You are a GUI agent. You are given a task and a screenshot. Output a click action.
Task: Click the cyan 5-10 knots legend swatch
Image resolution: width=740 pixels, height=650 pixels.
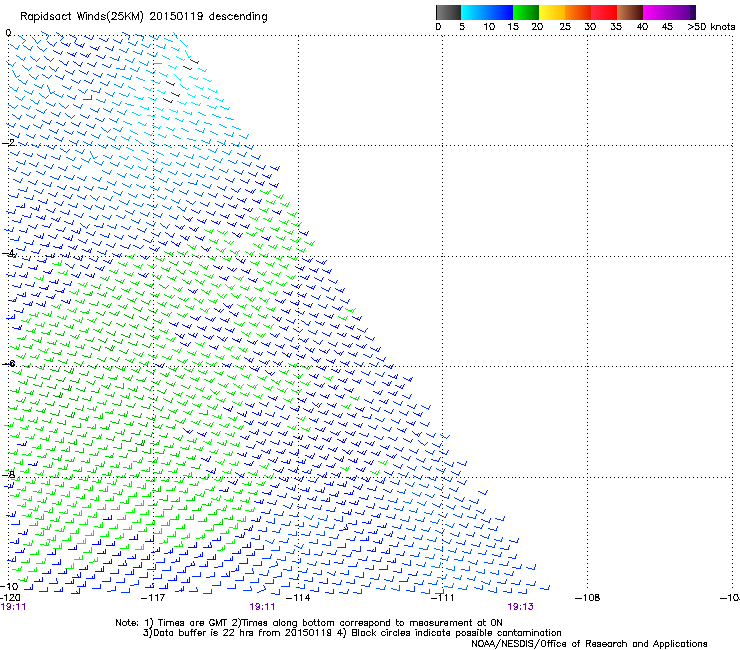(x=472, y=12)
